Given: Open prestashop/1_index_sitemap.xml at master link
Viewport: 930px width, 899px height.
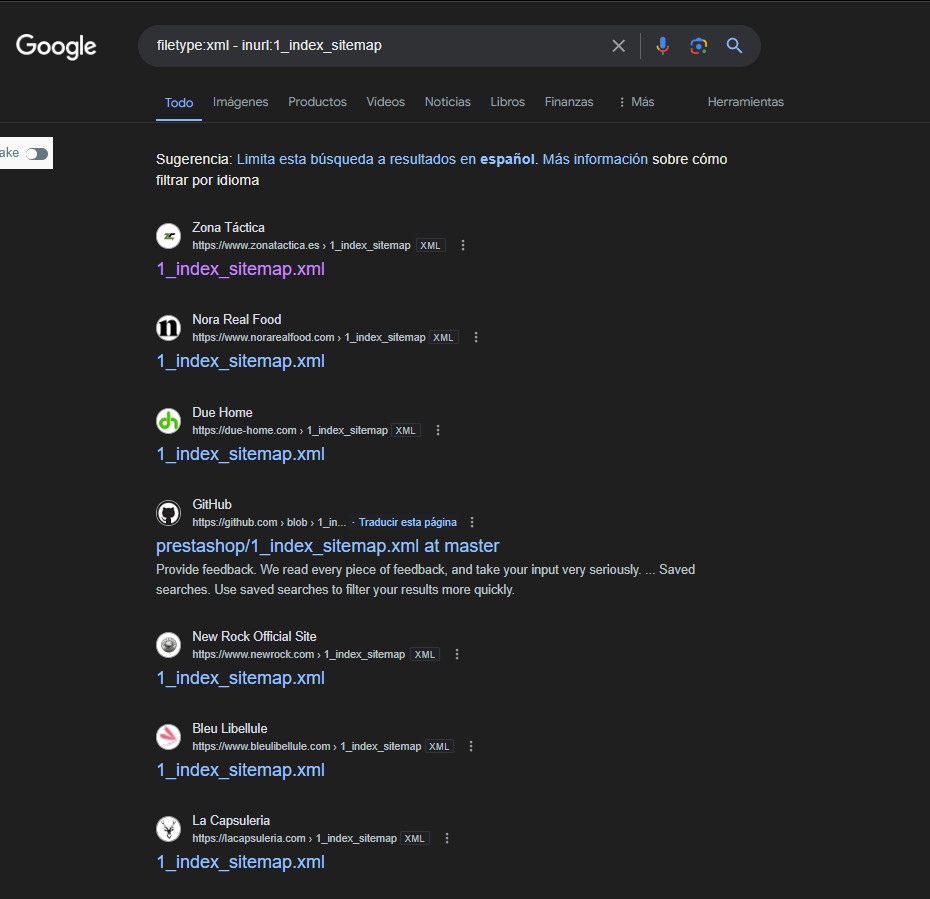Looking at the screenshot, I should coord(327,546).
